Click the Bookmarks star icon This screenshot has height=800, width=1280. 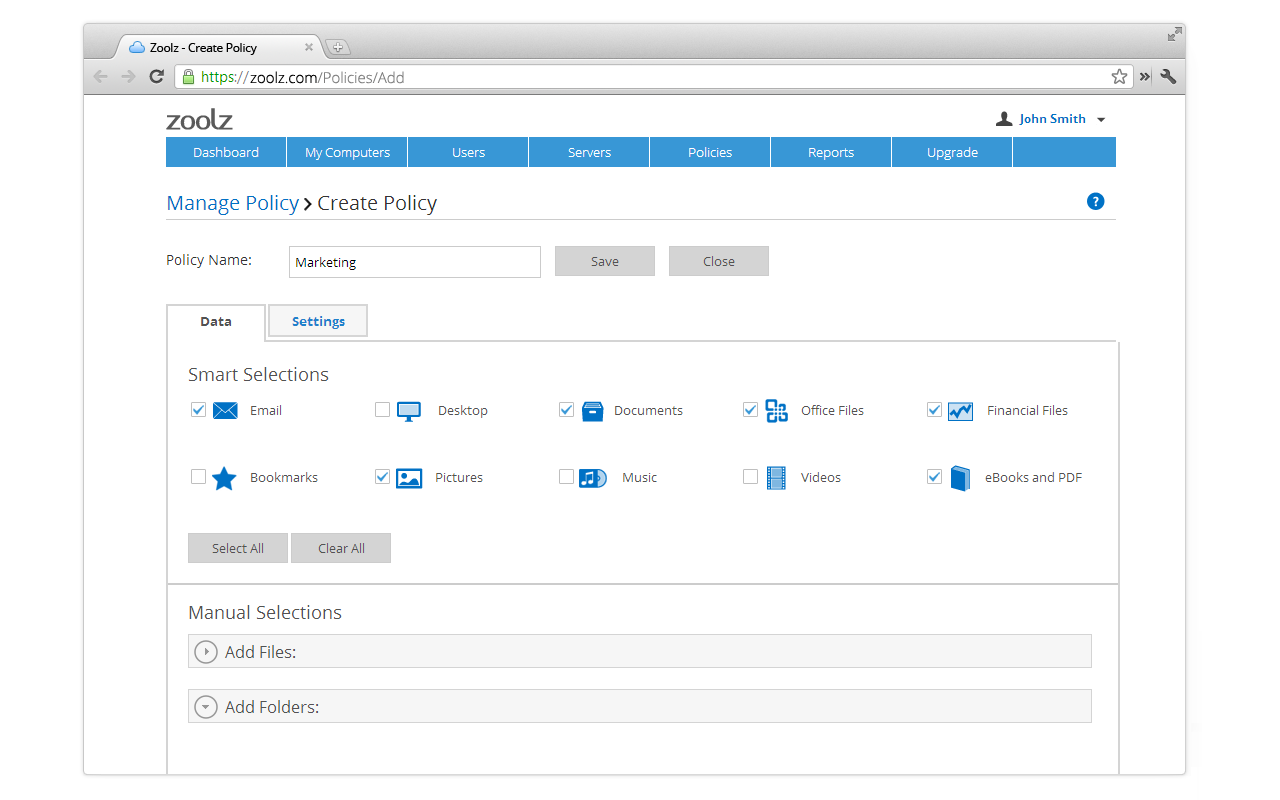pos(224,478)
